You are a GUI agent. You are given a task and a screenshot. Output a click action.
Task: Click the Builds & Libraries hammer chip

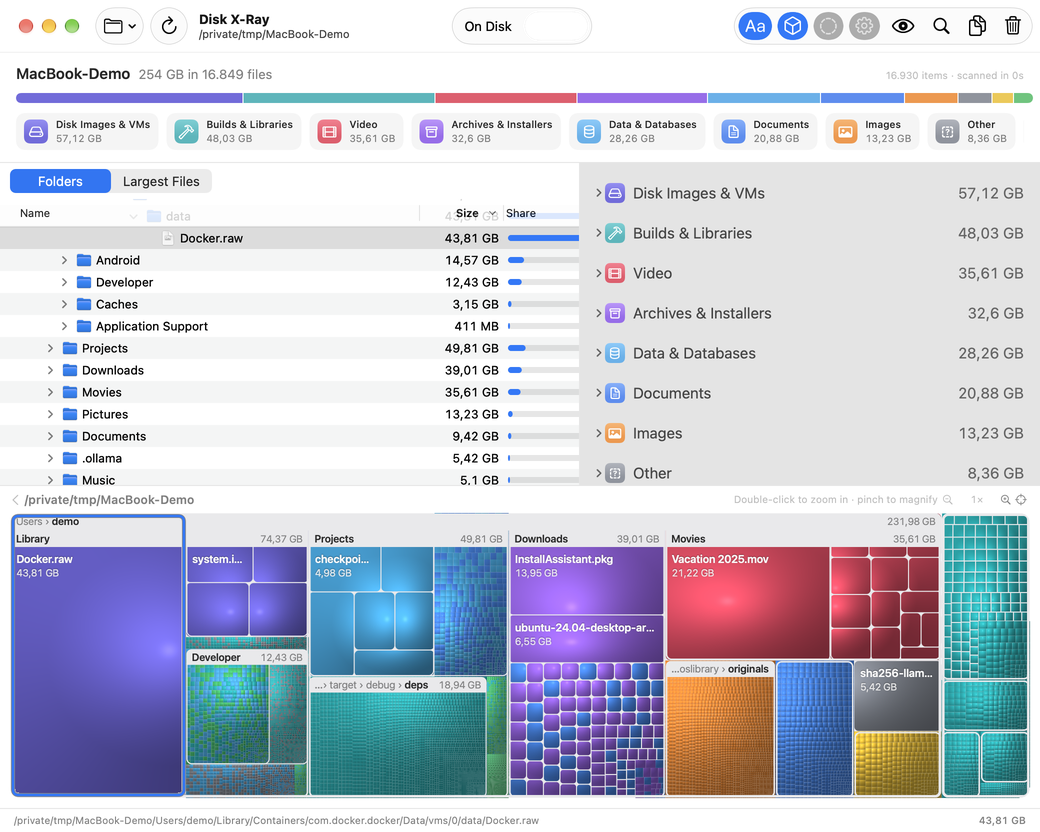(233, 131)
